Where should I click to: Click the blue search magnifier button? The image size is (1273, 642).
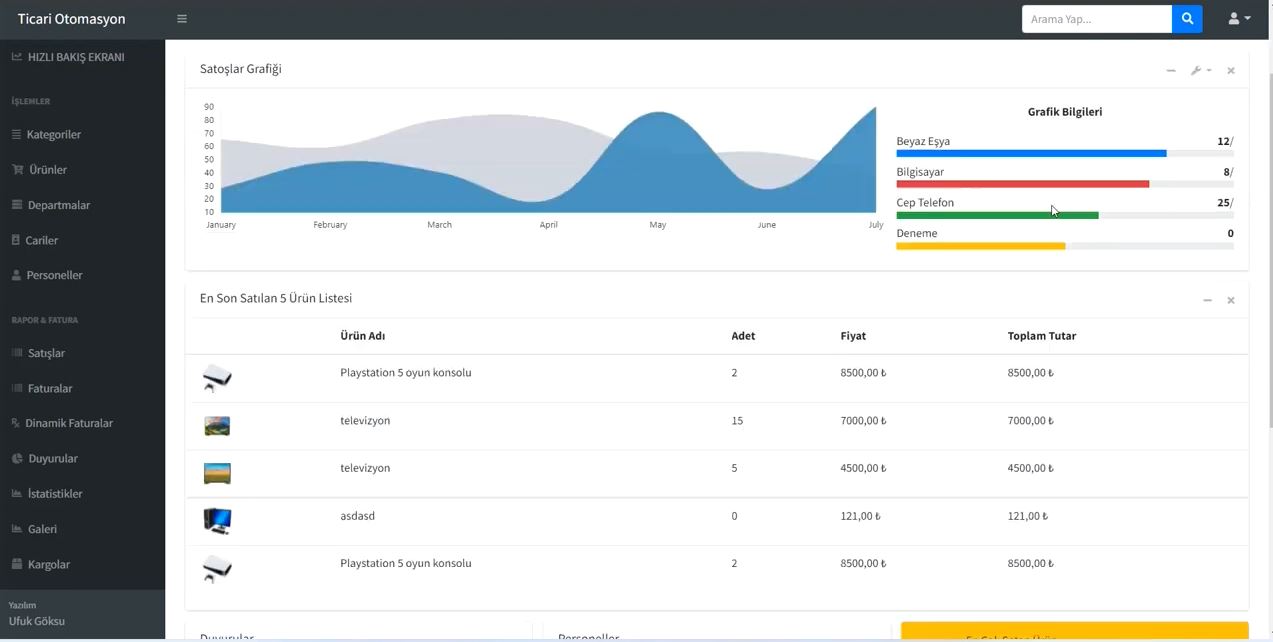coord(1187,19)
